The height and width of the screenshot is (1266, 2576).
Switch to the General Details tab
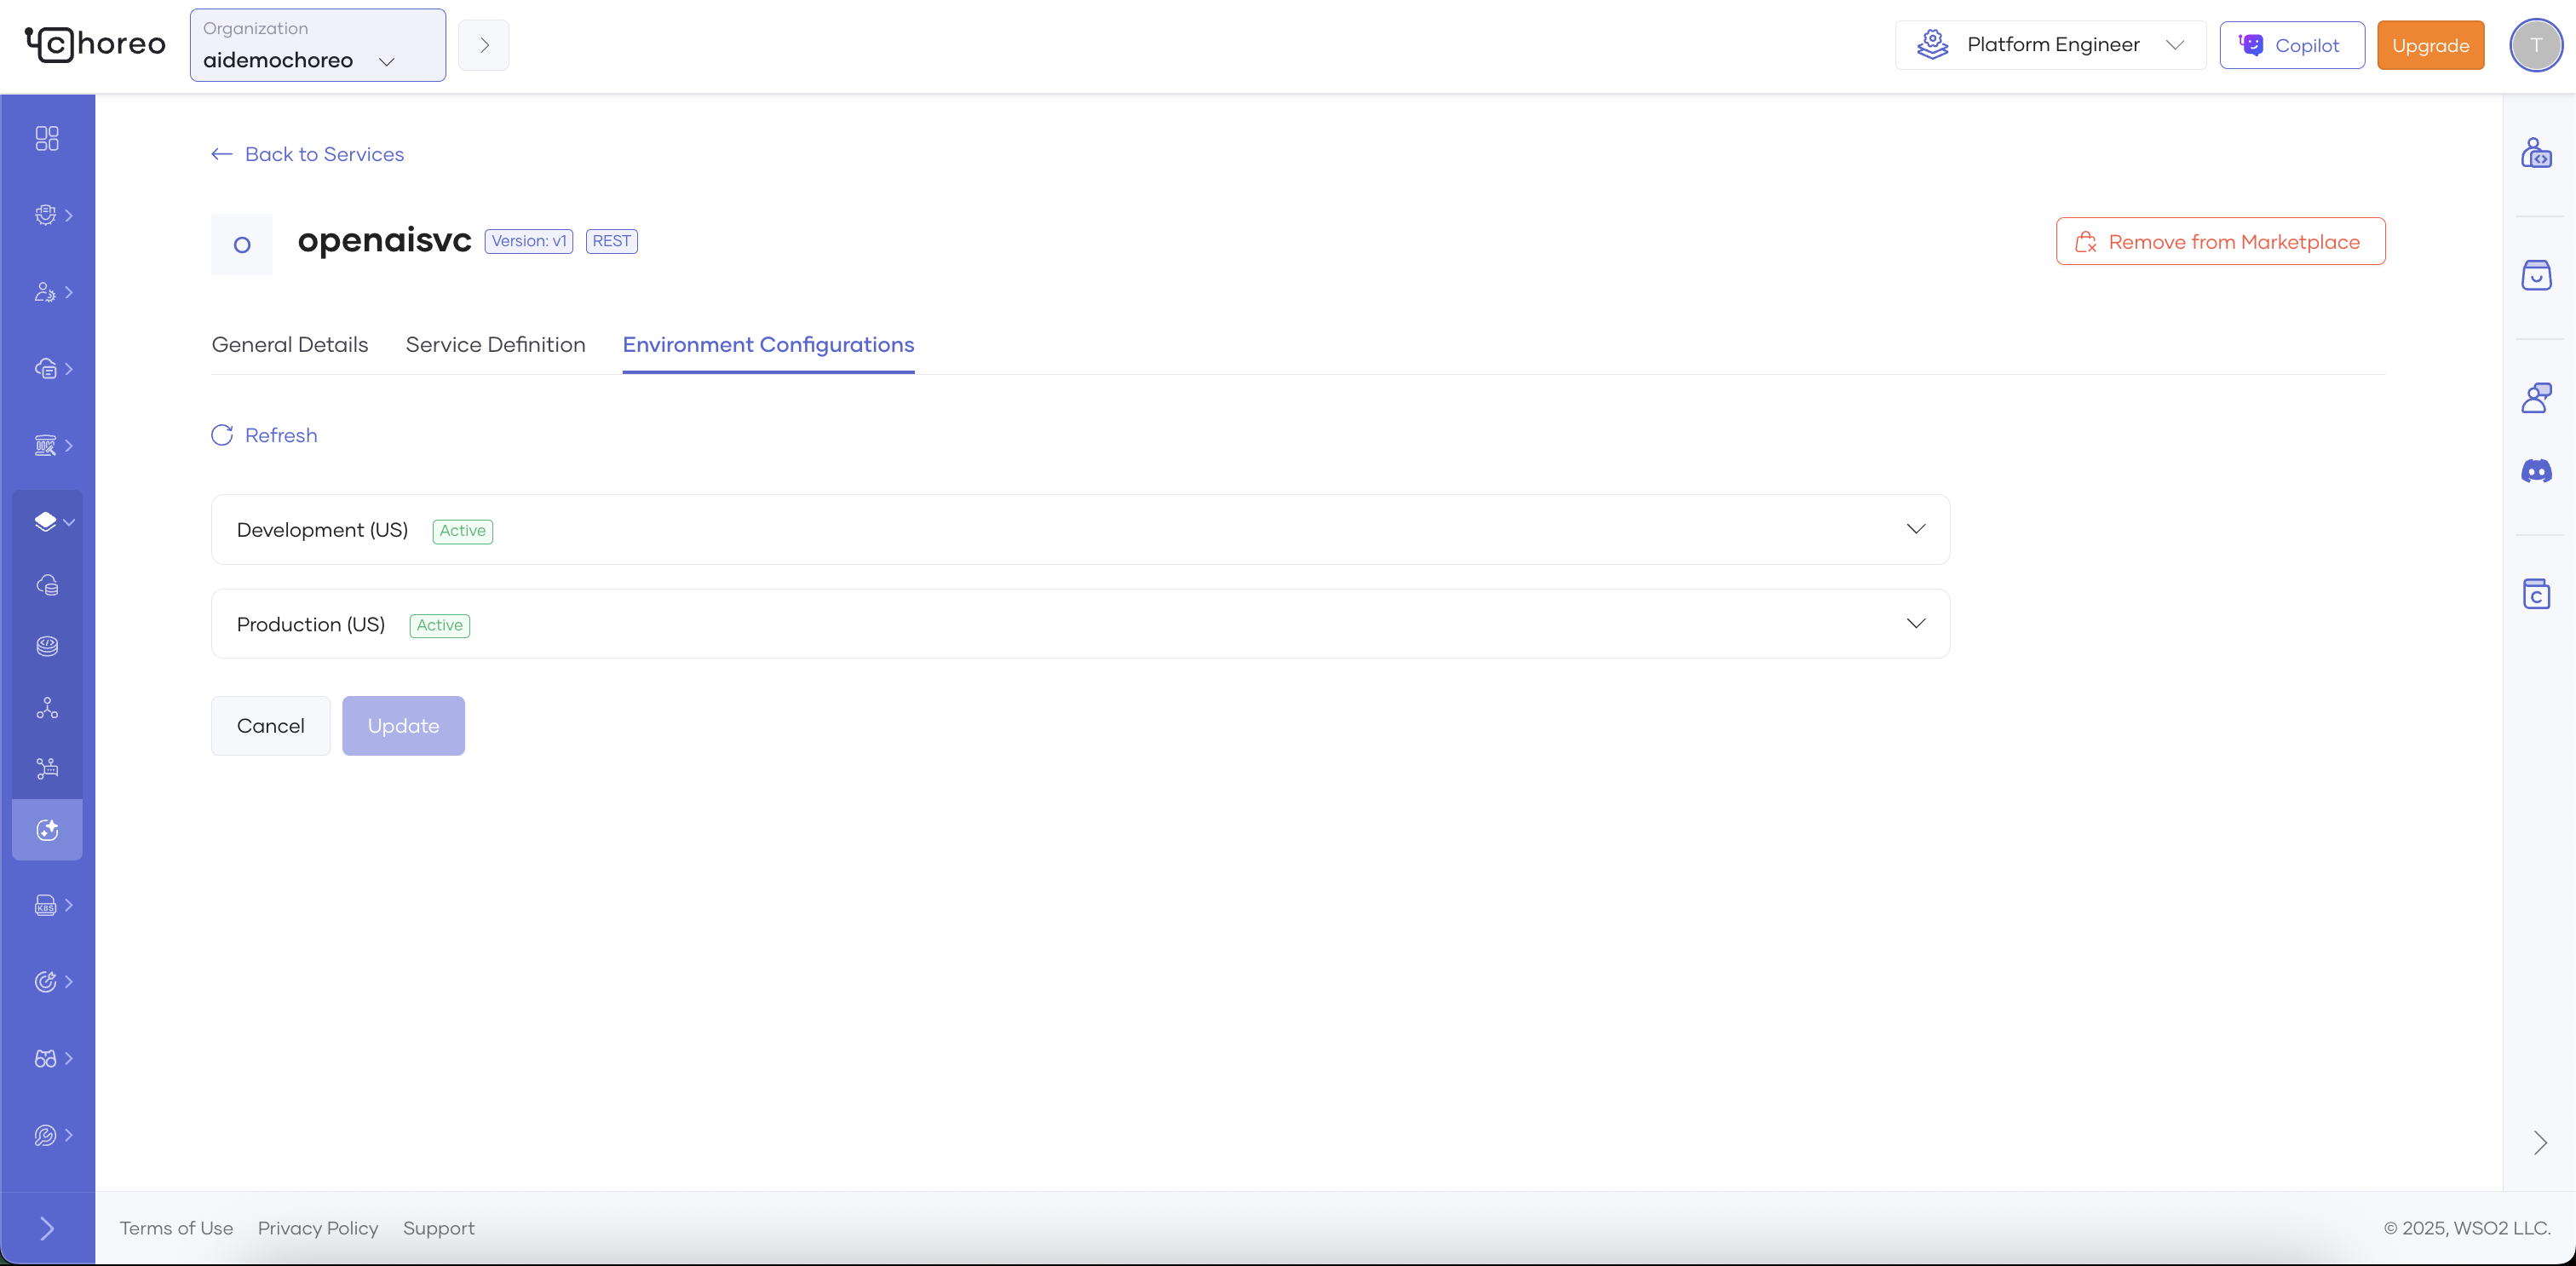tap(290, 344)
